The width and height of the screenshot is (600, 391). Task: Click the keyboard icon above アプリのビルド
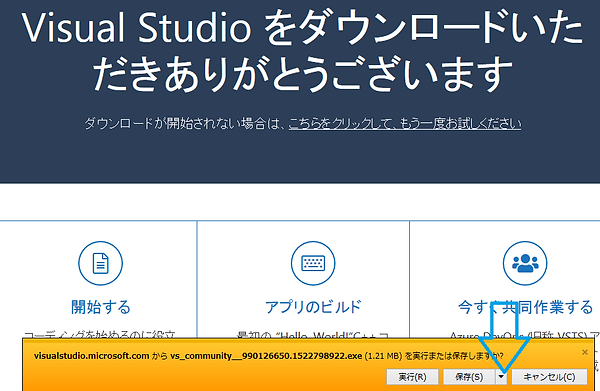coord(313,263)
